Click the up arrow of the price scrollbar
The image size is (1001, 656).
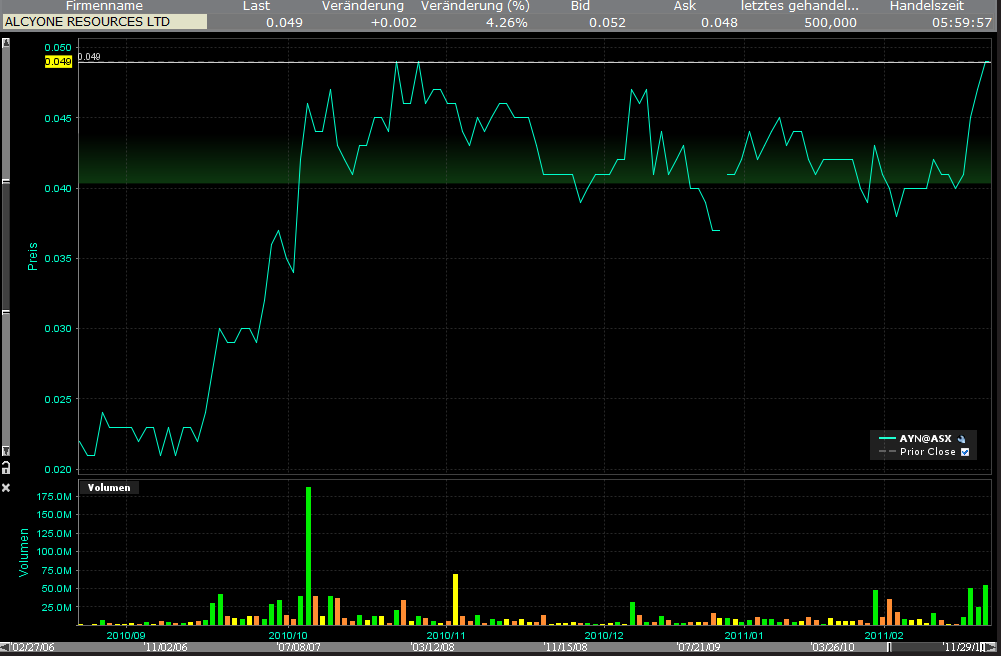click(6, 44)
